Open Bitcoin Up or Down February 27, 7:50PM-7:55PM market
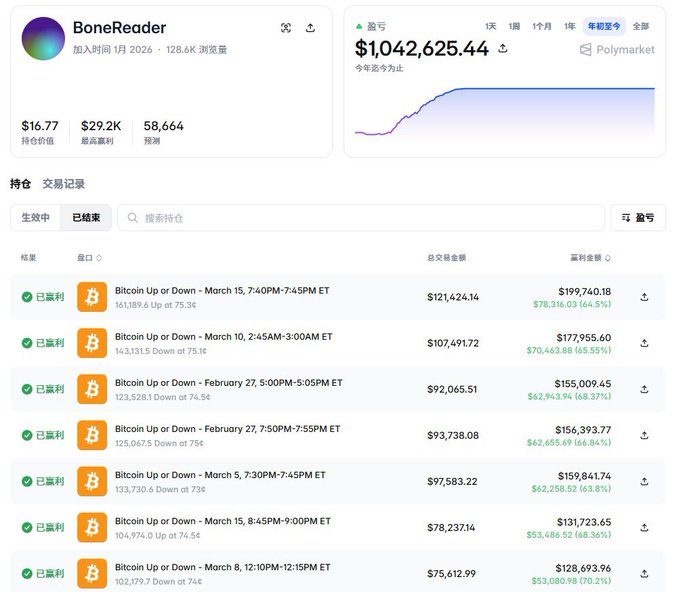The width and height of the screenshot is (679, 592). (227, 429)
